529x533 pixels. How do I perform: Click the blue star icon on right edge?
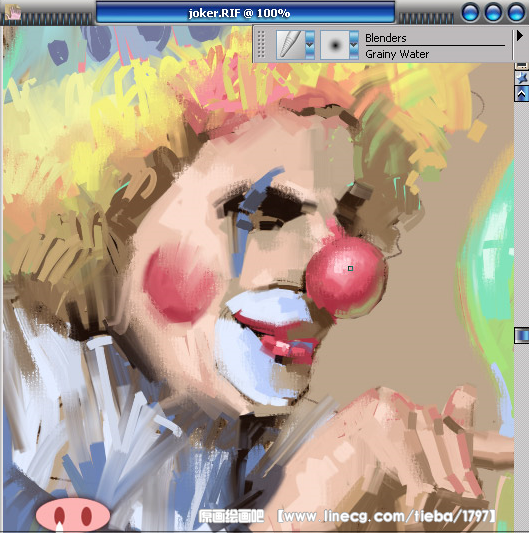522,78
